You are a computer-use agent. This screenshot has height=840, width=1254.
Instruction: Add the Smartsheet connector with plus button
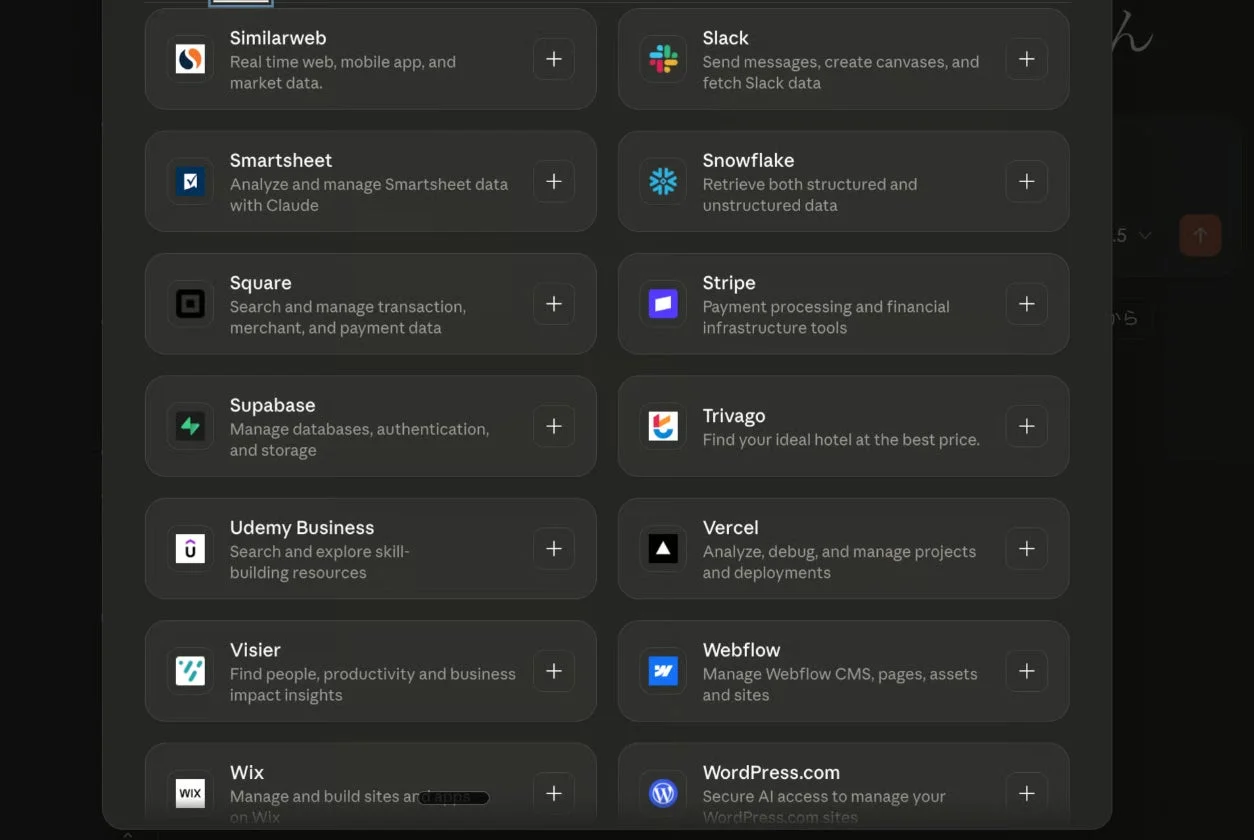[x=554, y=181]
